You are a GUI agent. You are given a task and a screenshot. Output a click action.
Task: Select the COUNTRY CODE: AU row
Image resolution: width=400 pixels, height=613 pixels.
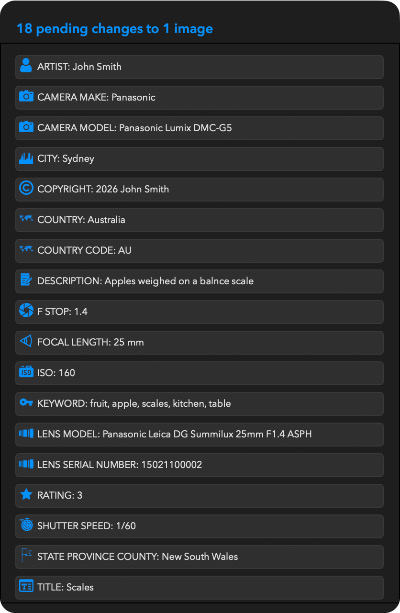199,251
